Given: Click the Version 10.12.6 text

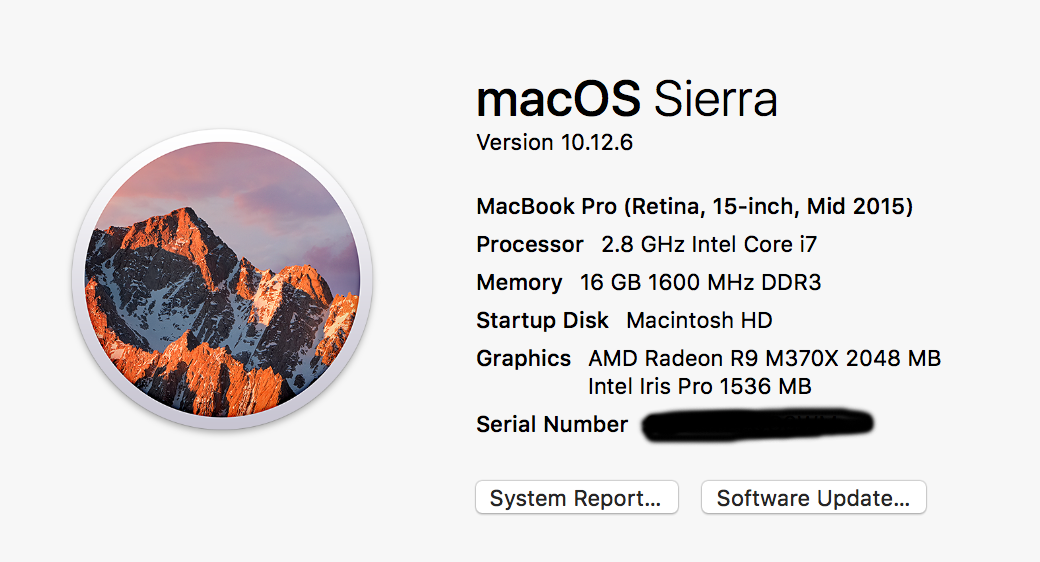Looking at the screenshot, I should tap(554, 143).
